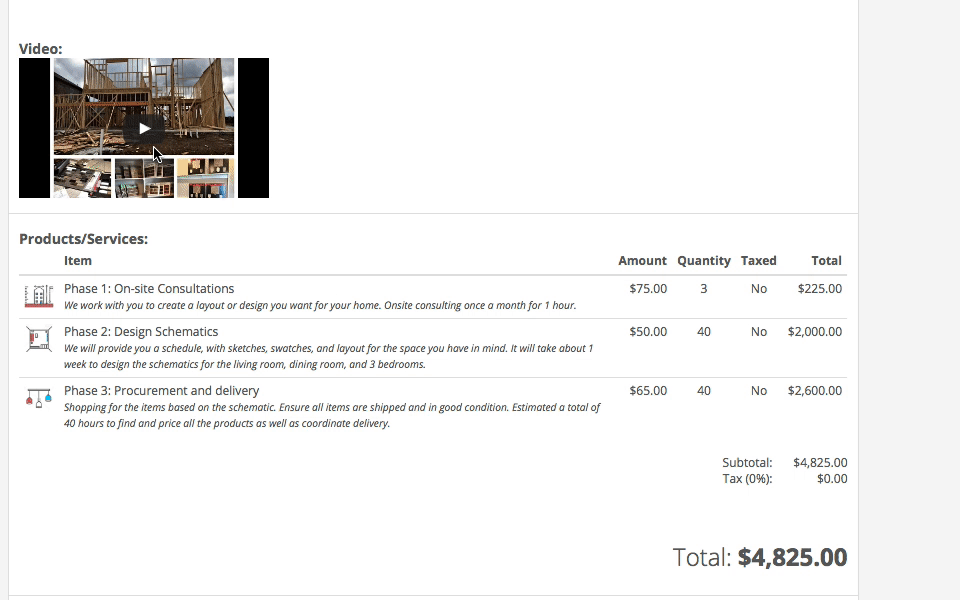
Task: Click the Quantity column header
Action: click(x=703, y=261)
